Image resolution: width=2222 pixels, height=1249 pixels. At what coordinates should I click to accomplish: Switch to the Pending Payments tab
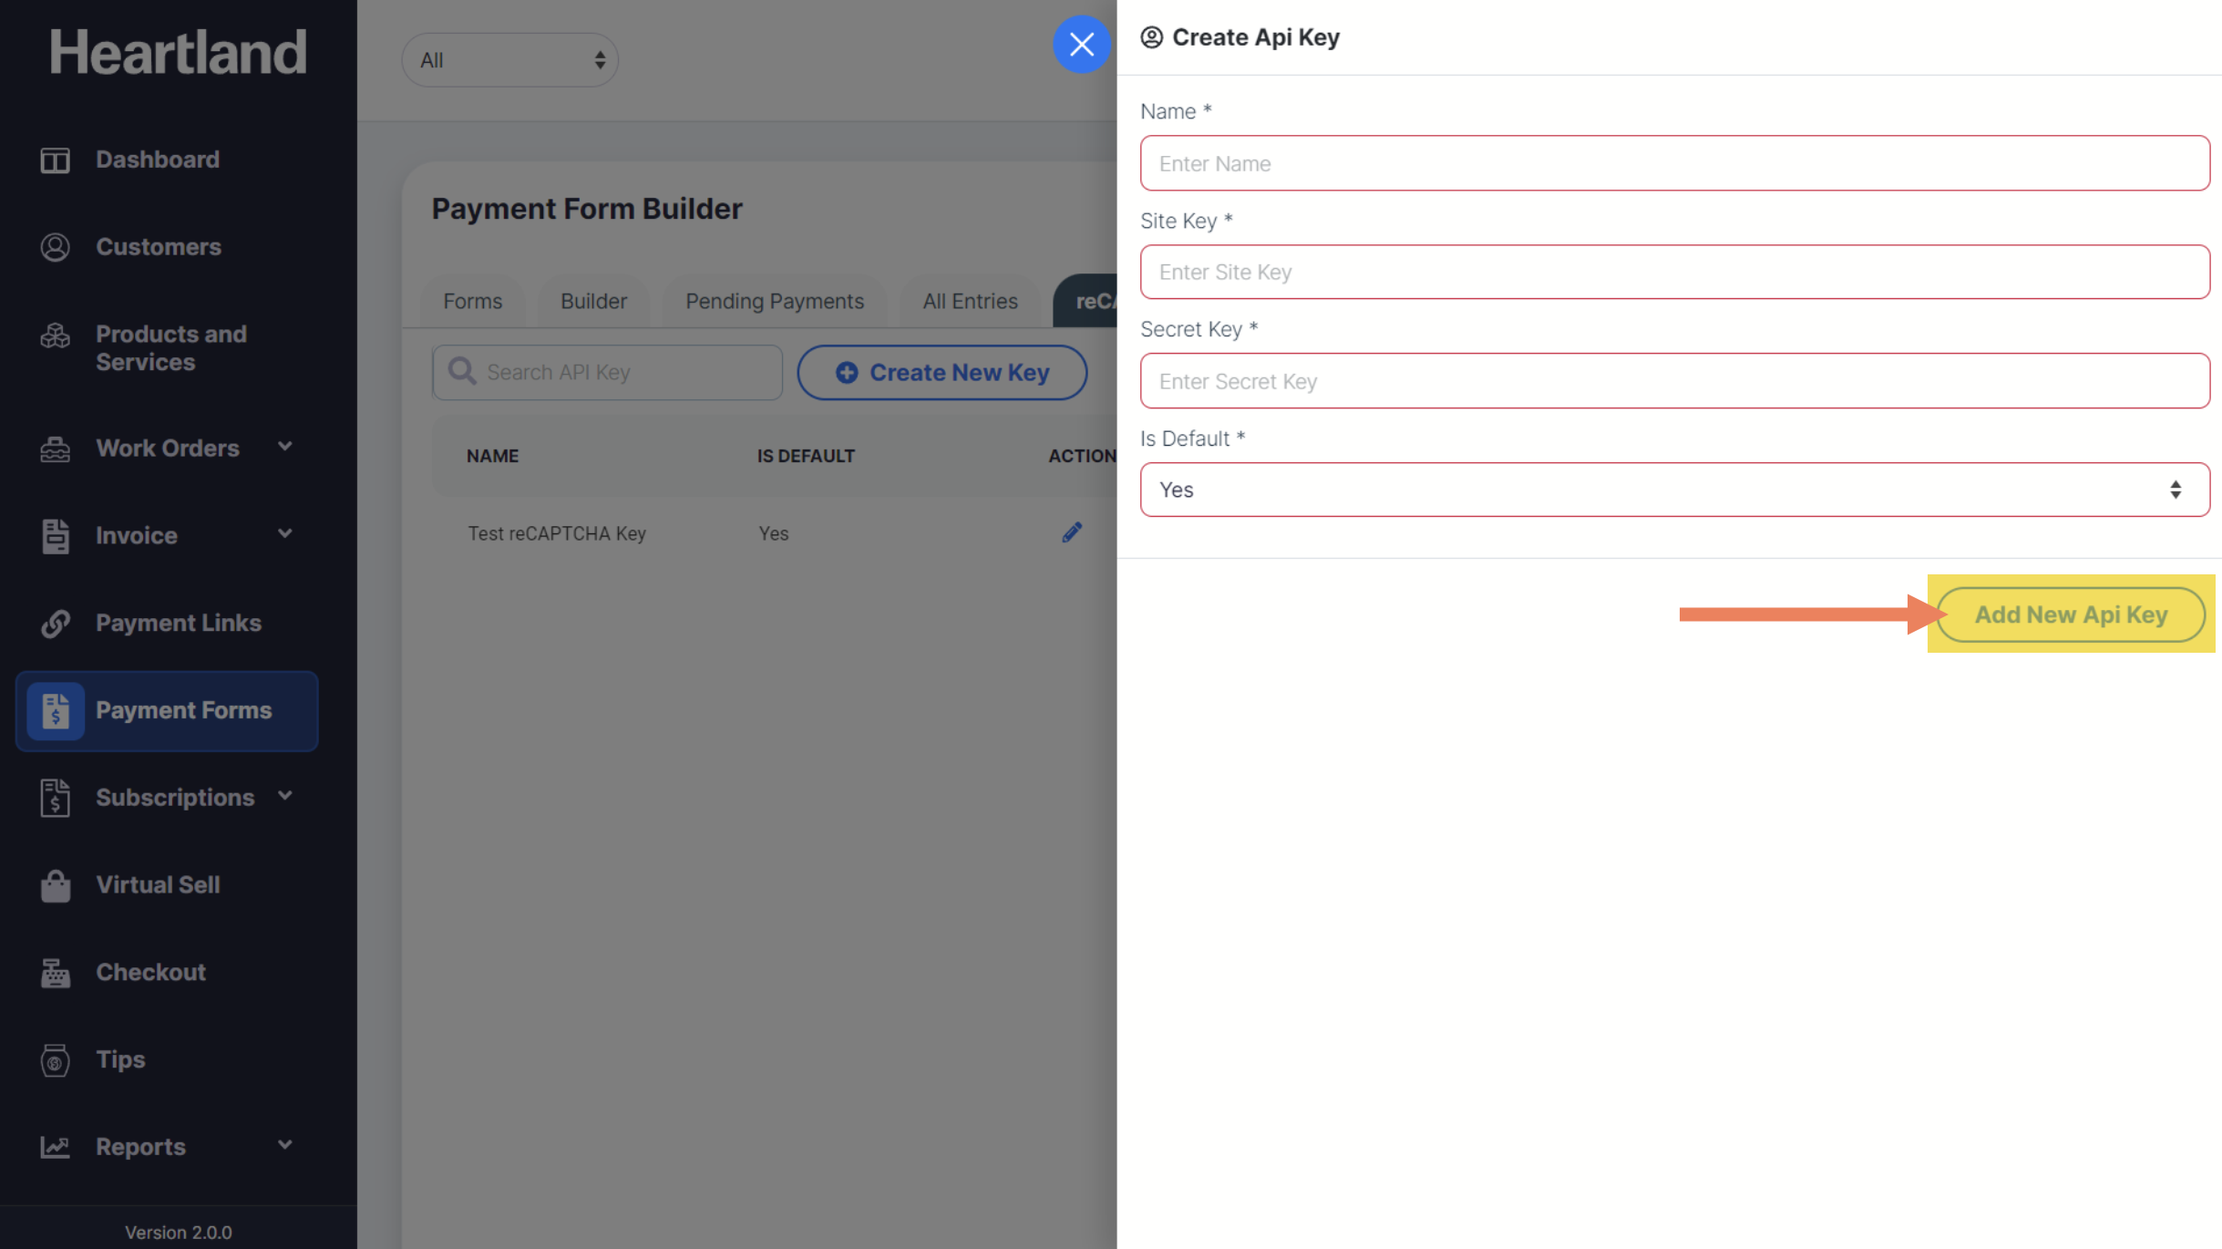click(774, 301)
